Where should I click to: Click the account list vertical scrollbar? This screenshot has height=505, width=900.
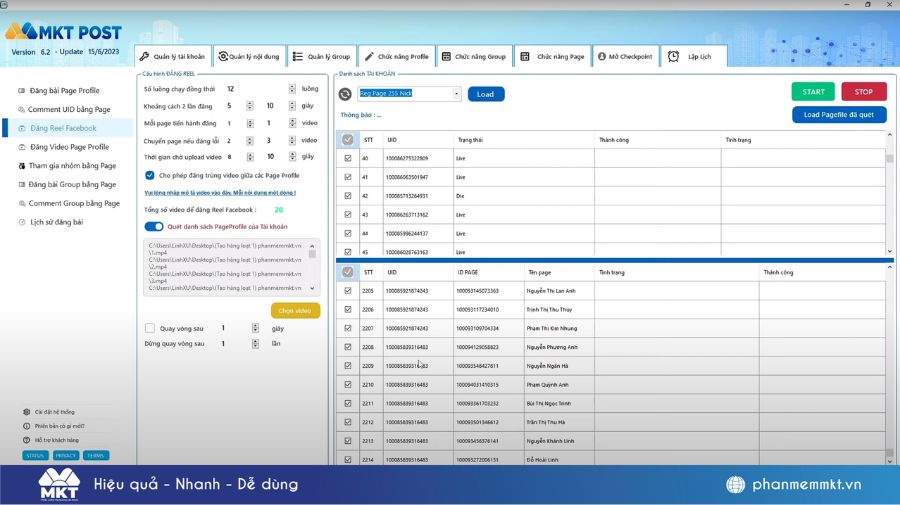click(x=890, y=200)
